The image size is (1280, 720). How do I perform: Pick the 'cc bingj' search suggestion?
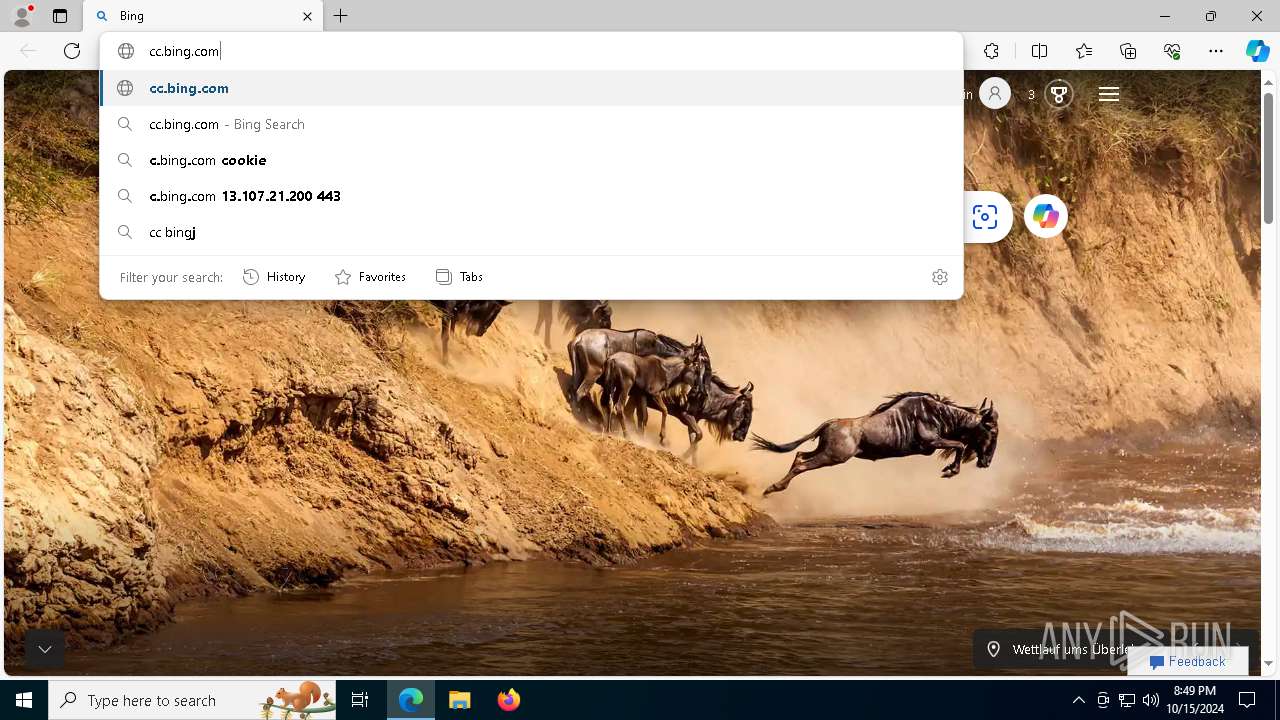[x=531, y=232]
